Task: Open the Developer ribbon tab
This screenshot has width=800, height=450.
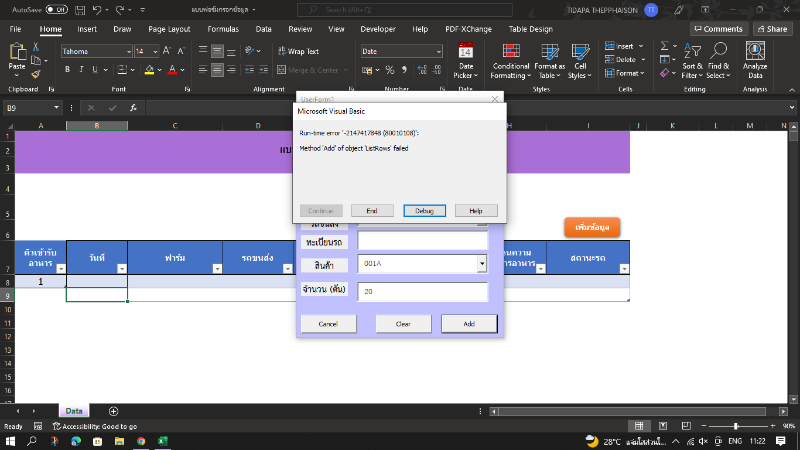Action: (x=377, y=29)
